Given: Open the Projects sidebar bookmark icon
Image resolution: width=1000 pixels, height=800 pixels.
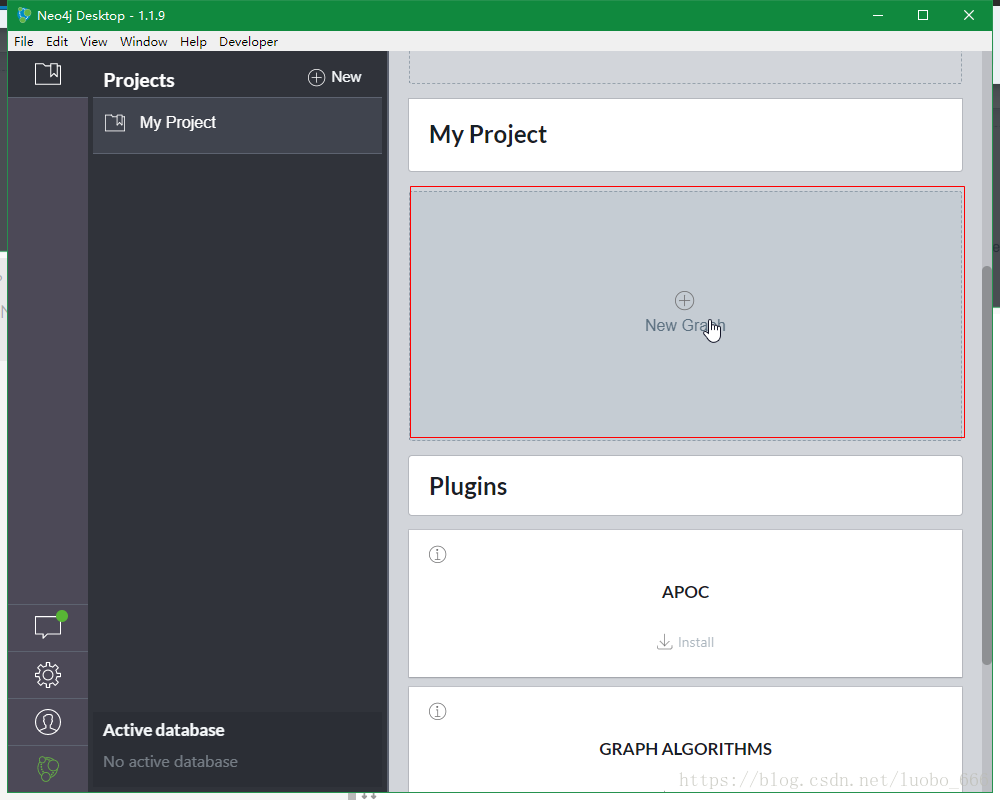Looking at the screenshot, I should point(48,74).
